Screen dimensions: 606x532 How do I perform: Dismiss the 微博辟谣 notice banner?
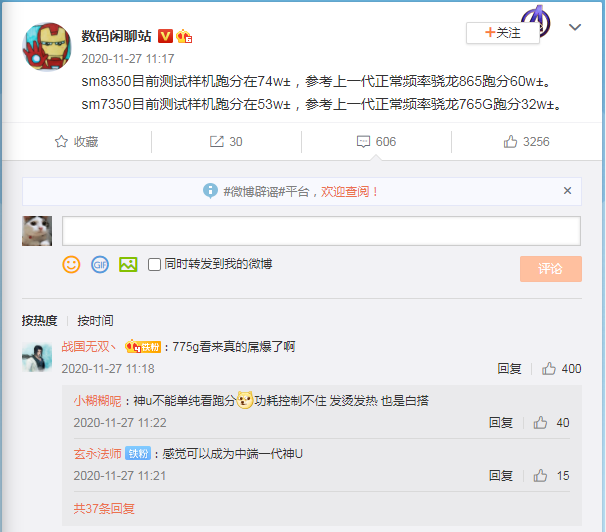coord(567,191)
